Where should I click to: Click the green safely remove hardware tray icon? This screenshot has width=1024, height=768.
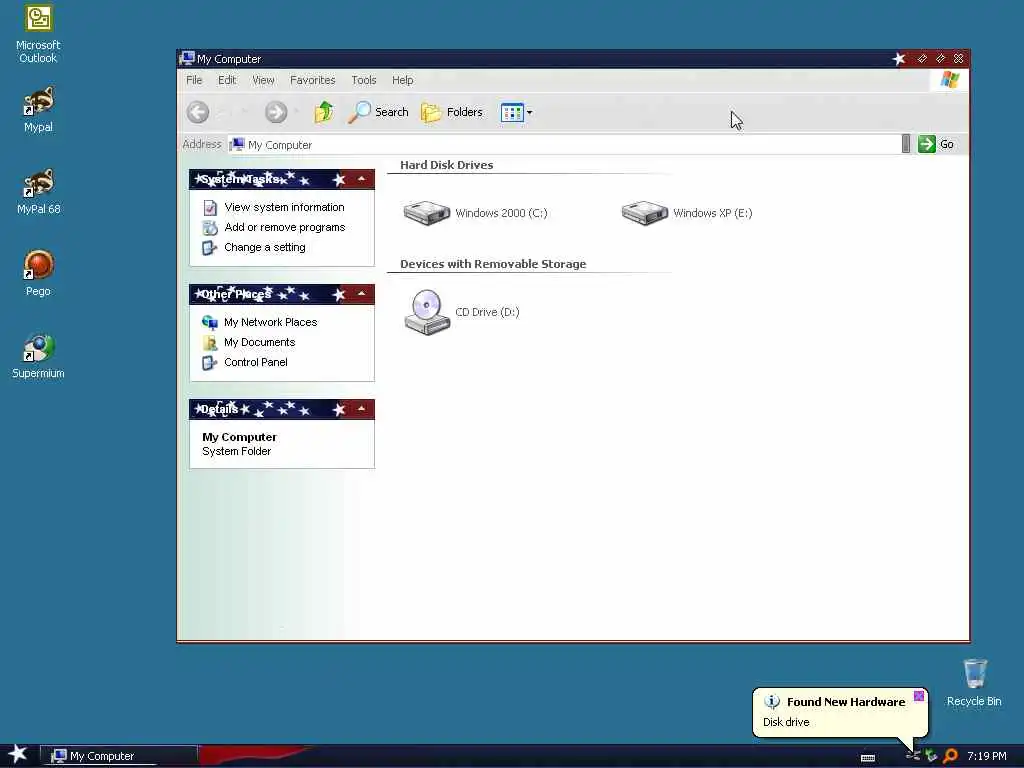point(931,756)
